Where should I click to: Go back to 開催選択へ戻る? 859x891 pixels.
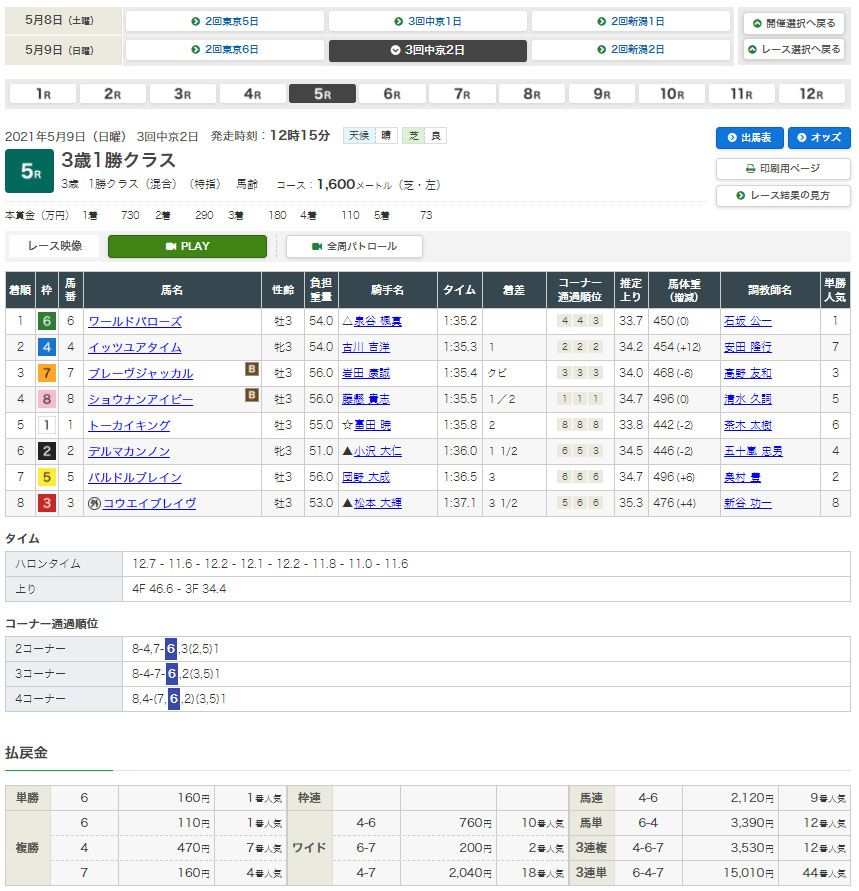794,23
